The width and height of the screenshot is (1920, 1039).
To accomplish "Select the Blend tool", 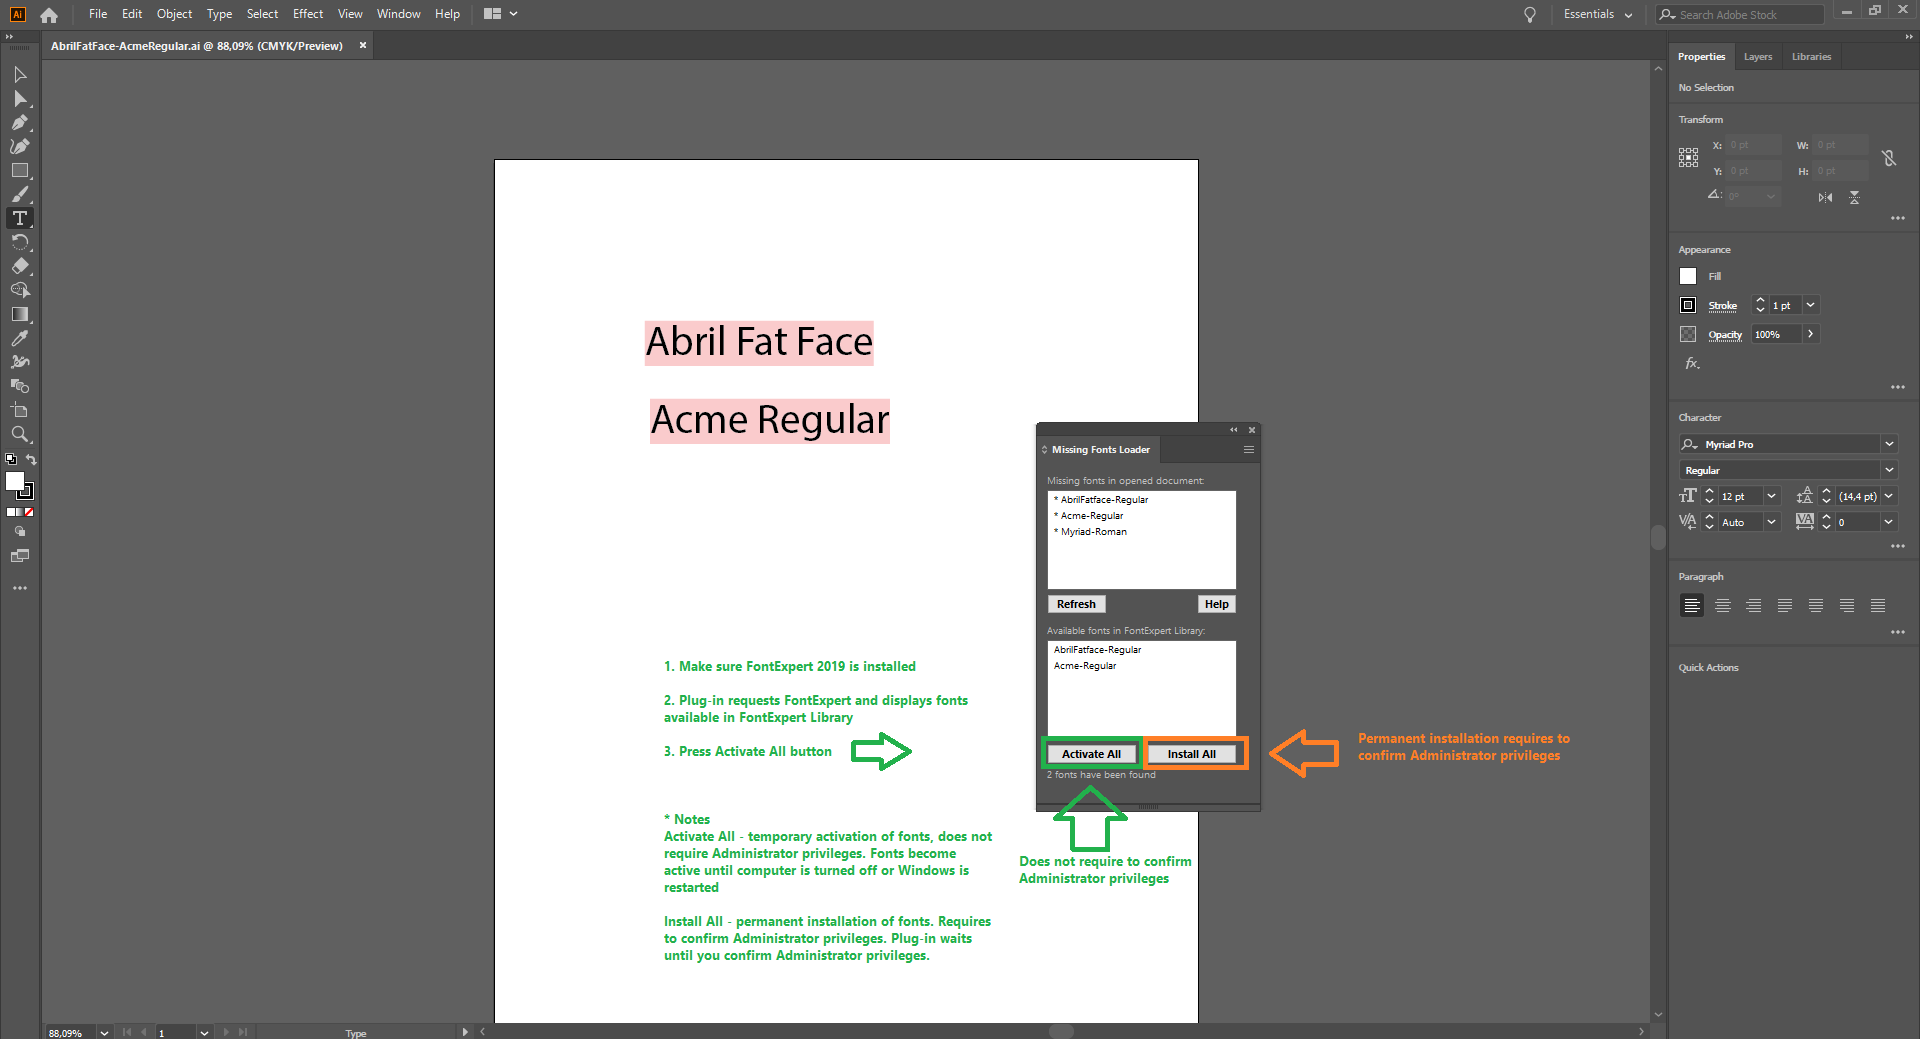I will click(19, 386).
